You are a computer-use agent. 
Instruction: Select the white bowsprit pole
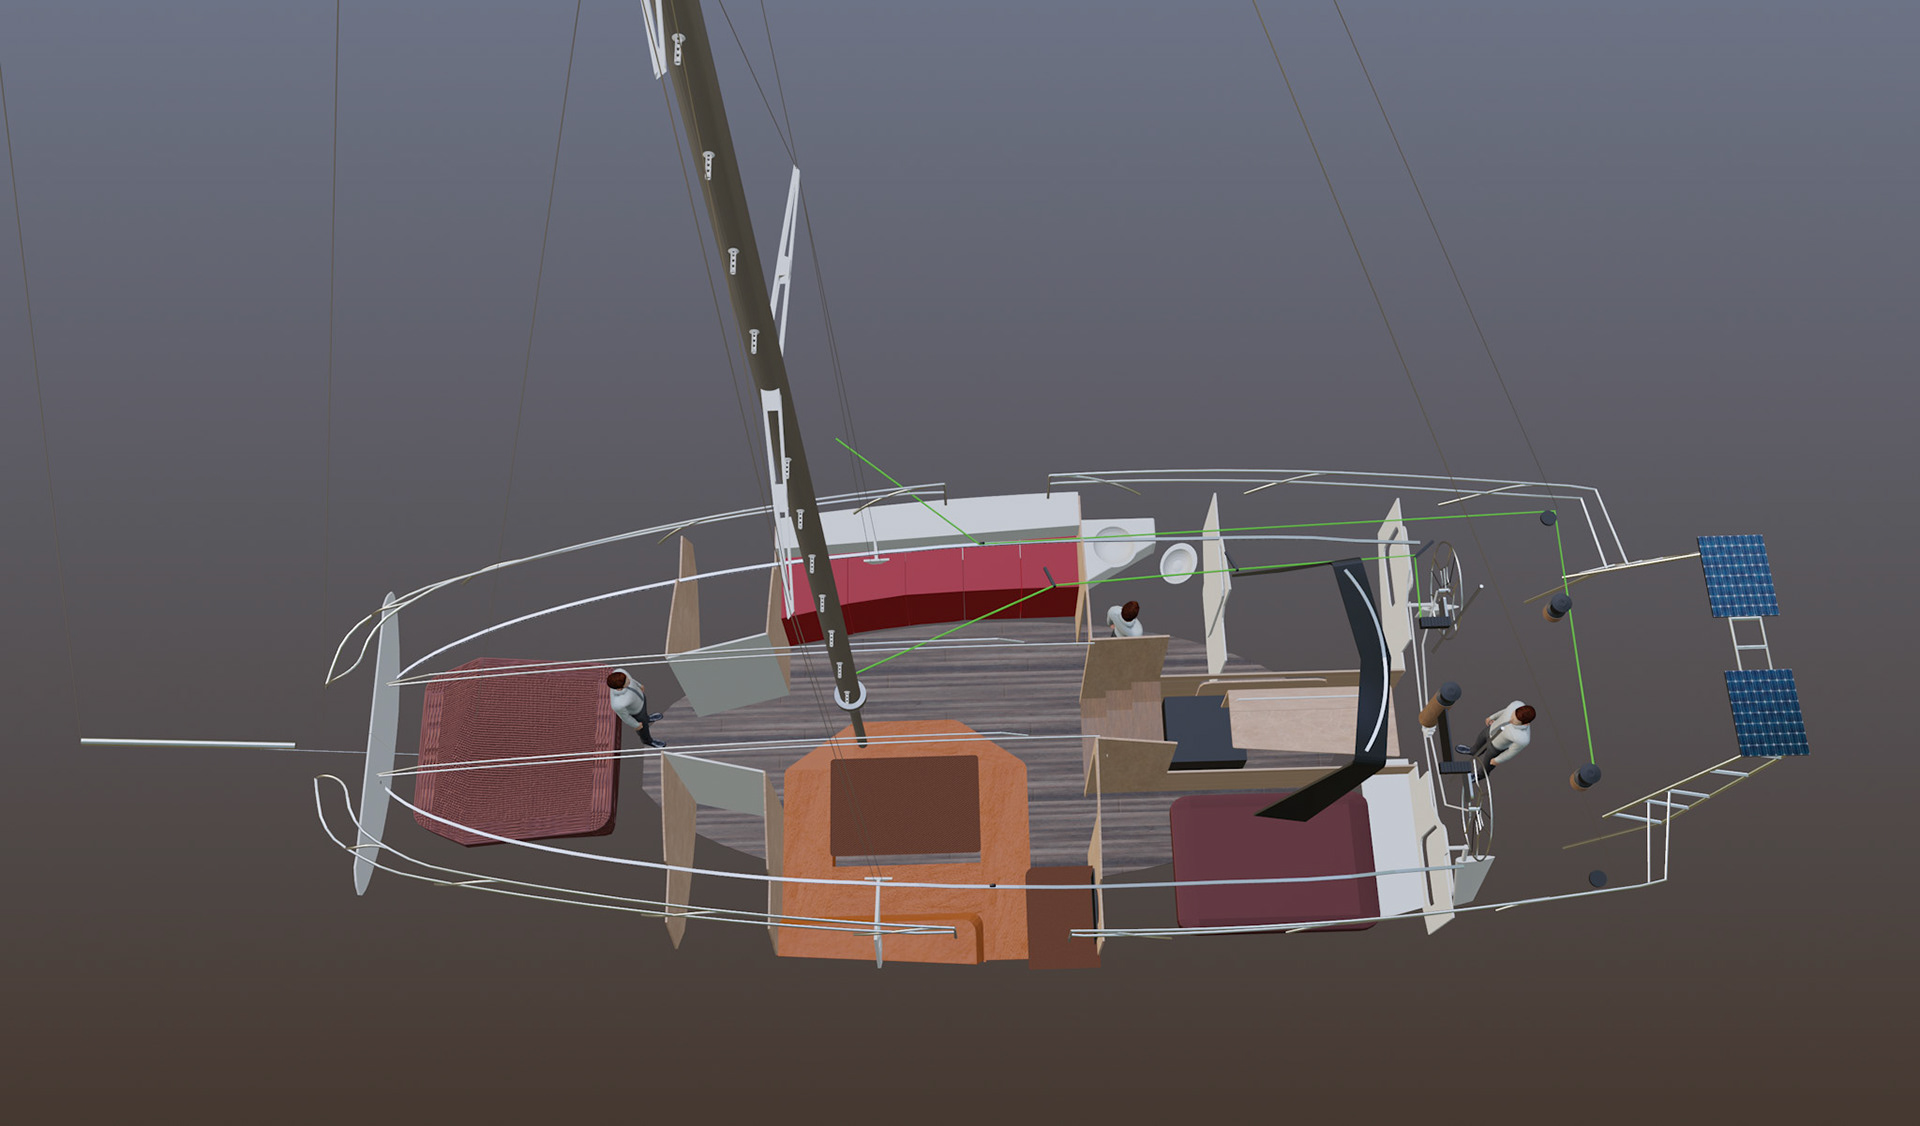(188, 743)
